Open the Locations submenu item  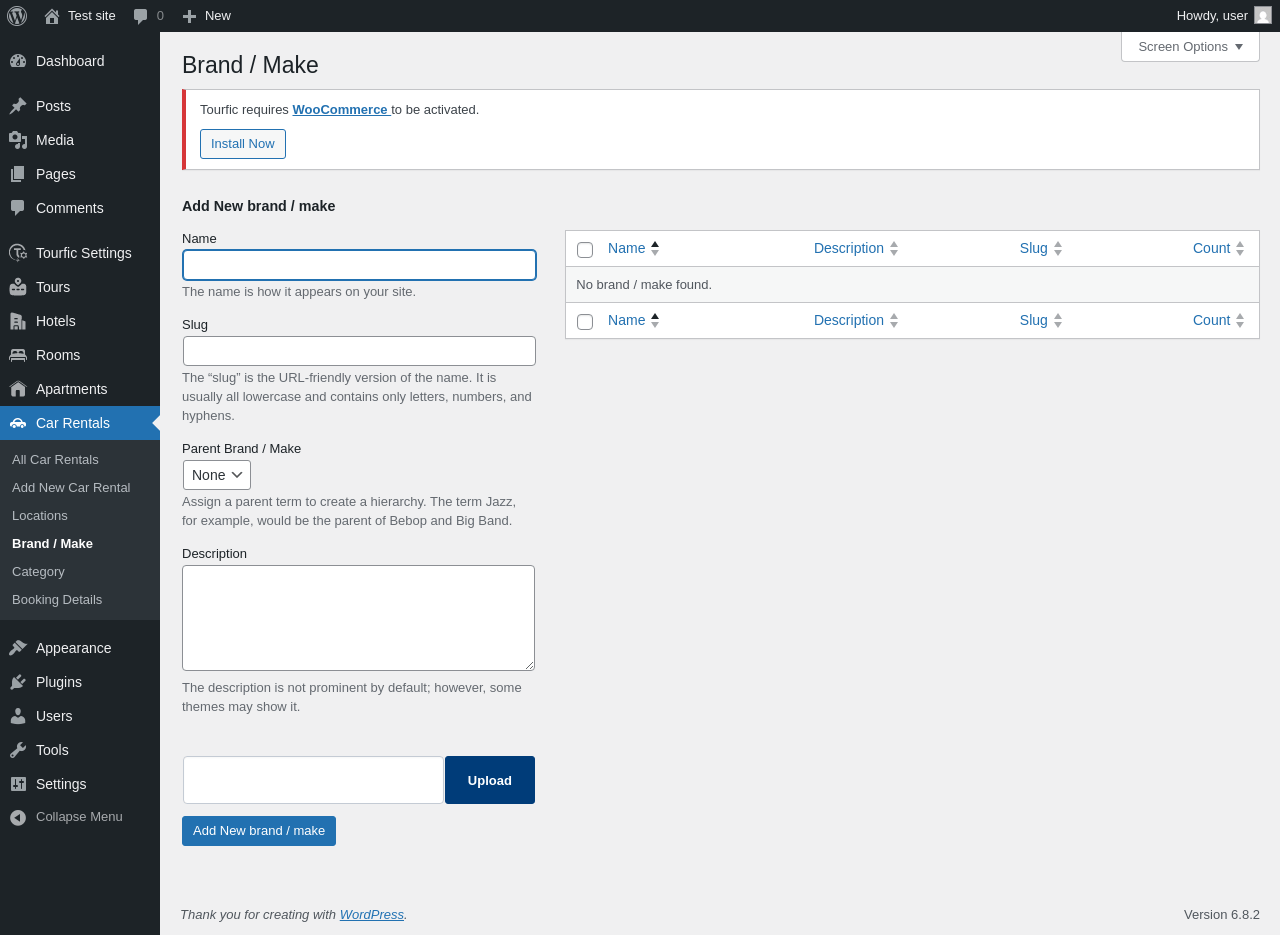point(40,516)
